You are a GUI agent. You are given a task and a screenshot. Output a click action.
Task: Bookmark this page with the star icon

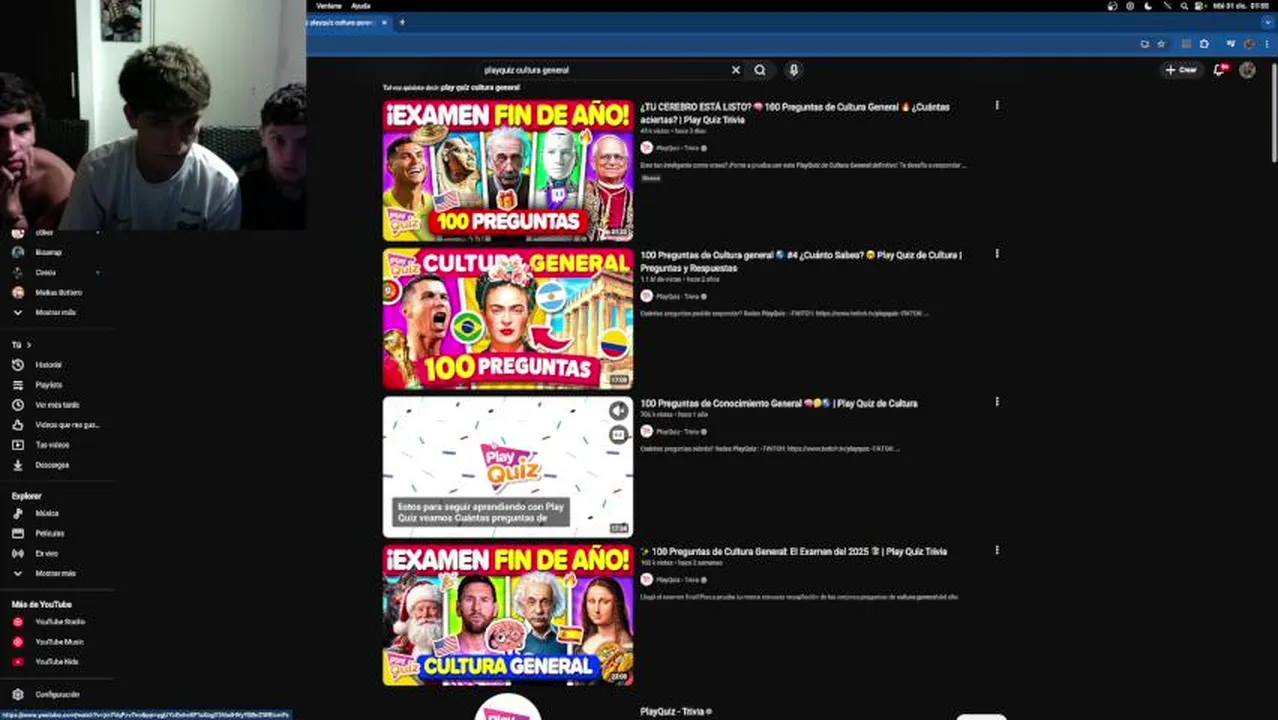(1161, 44)
